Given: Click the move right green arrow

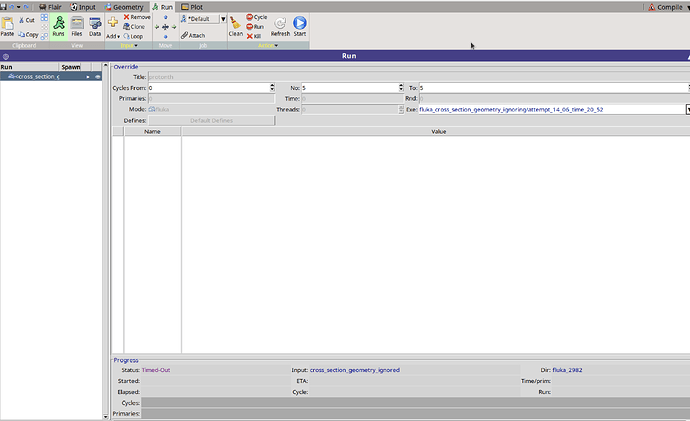Looking at the screenshot, I should [174, 27].
